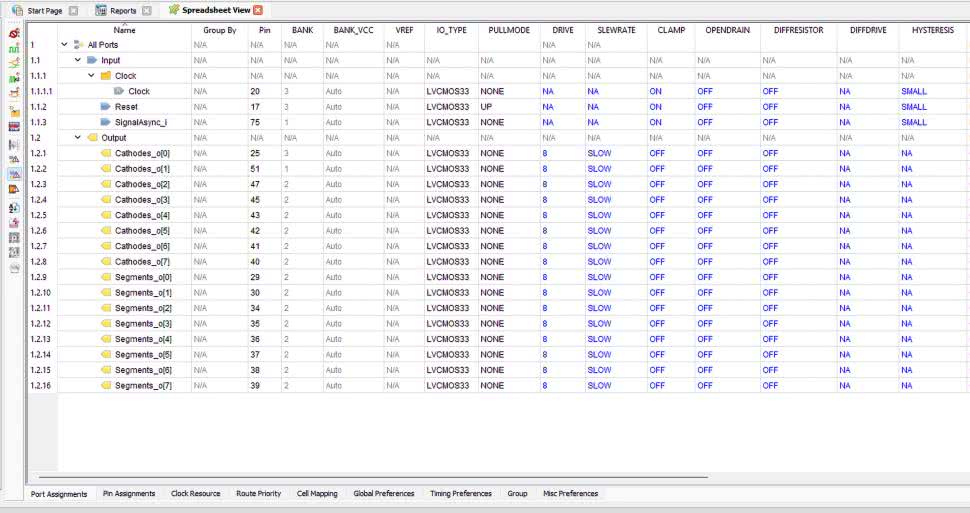Switch to the Reports document tab
The width and height of the screenshot is (970, 513).
pos(122,10)
